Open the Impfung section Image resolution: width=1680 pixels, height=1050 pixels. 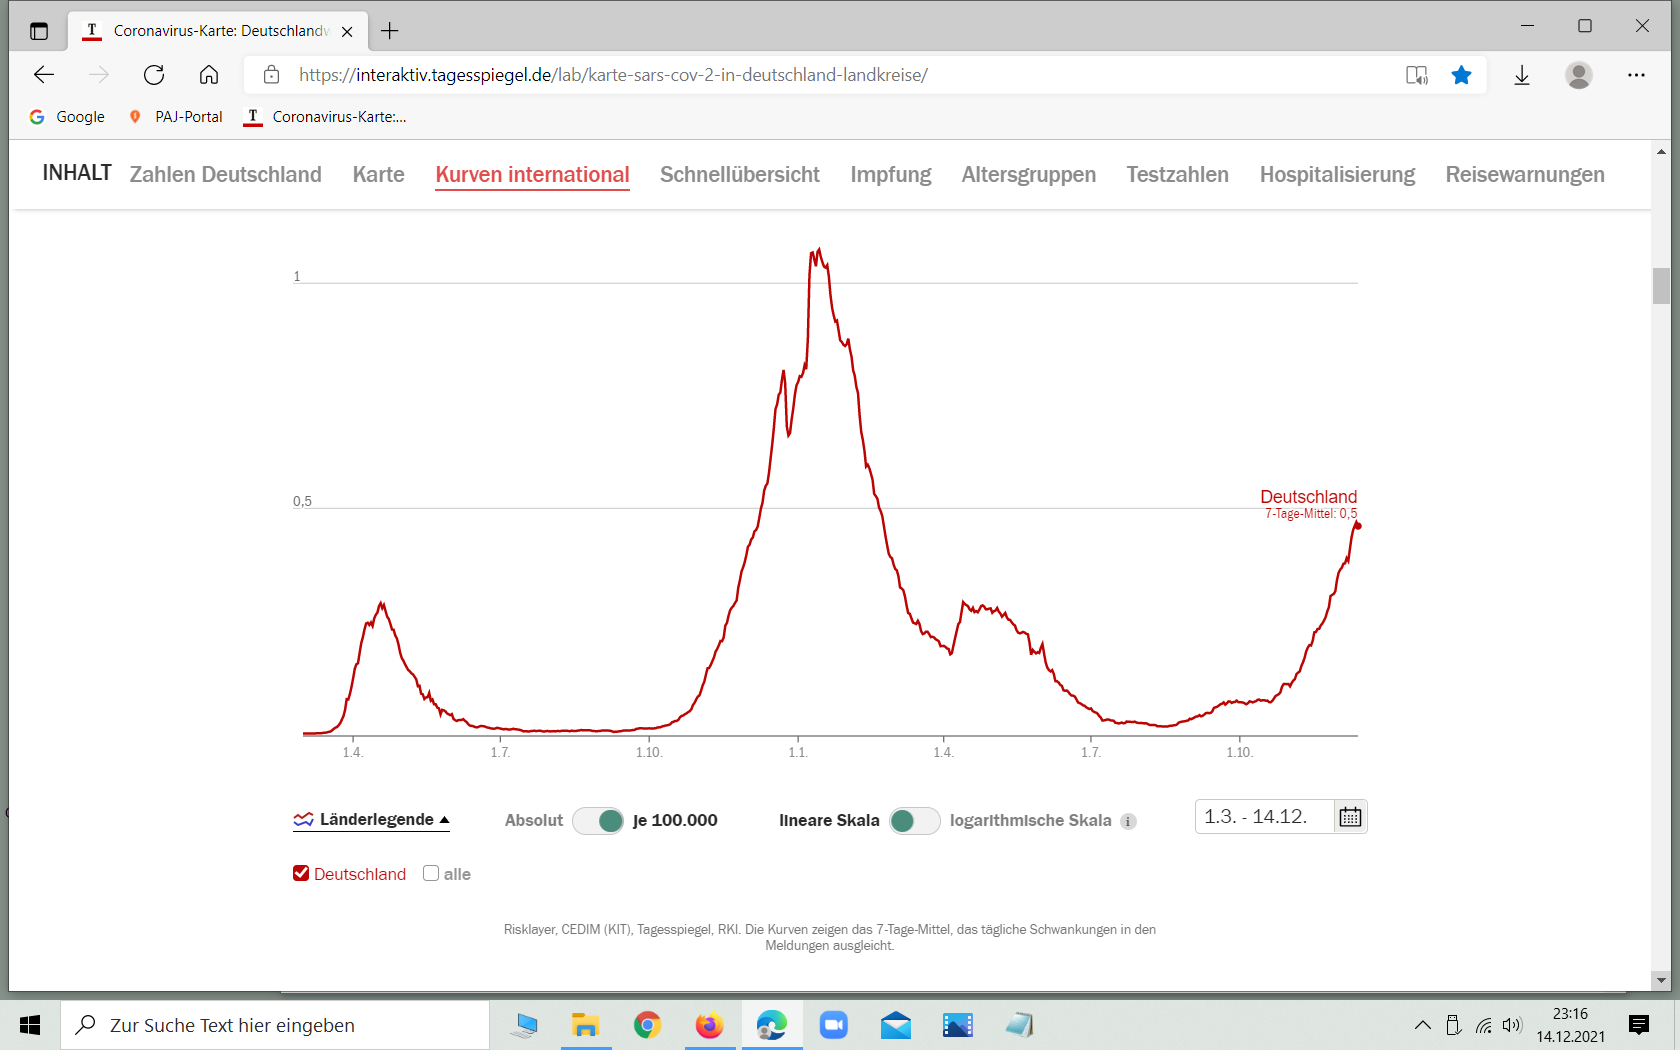(x=891, y=175)
